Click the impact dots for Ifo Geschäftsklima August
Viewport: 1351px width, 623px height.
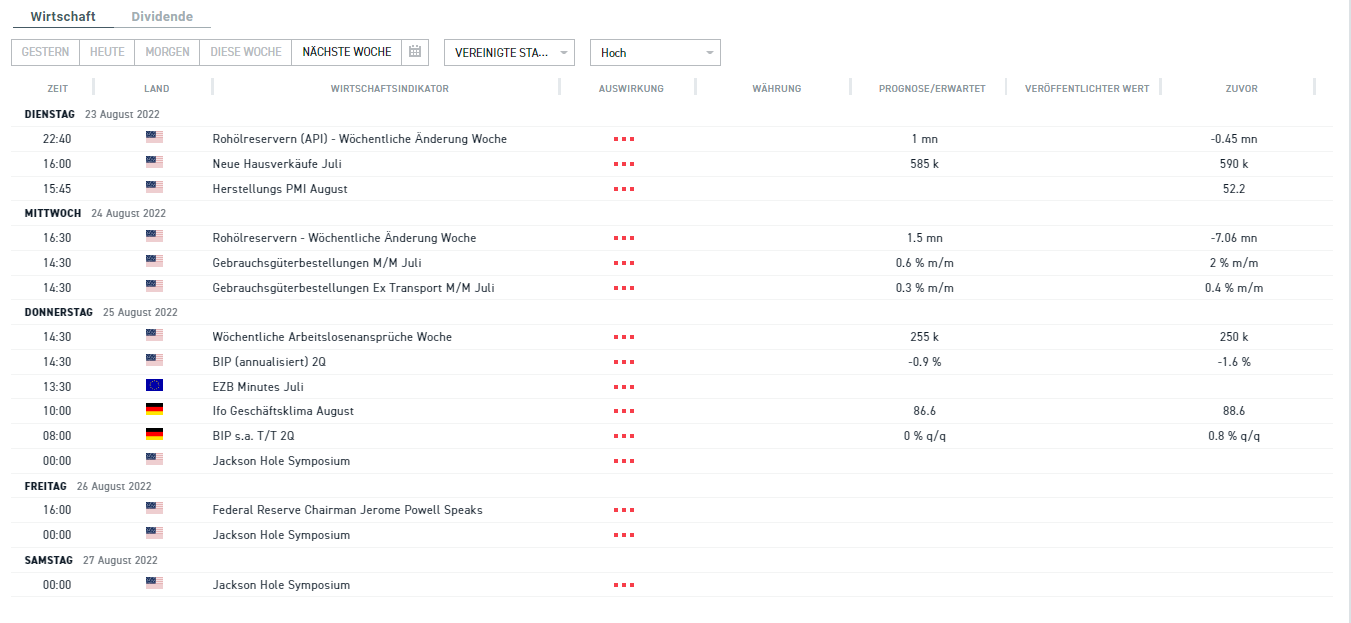pos(624,412)
